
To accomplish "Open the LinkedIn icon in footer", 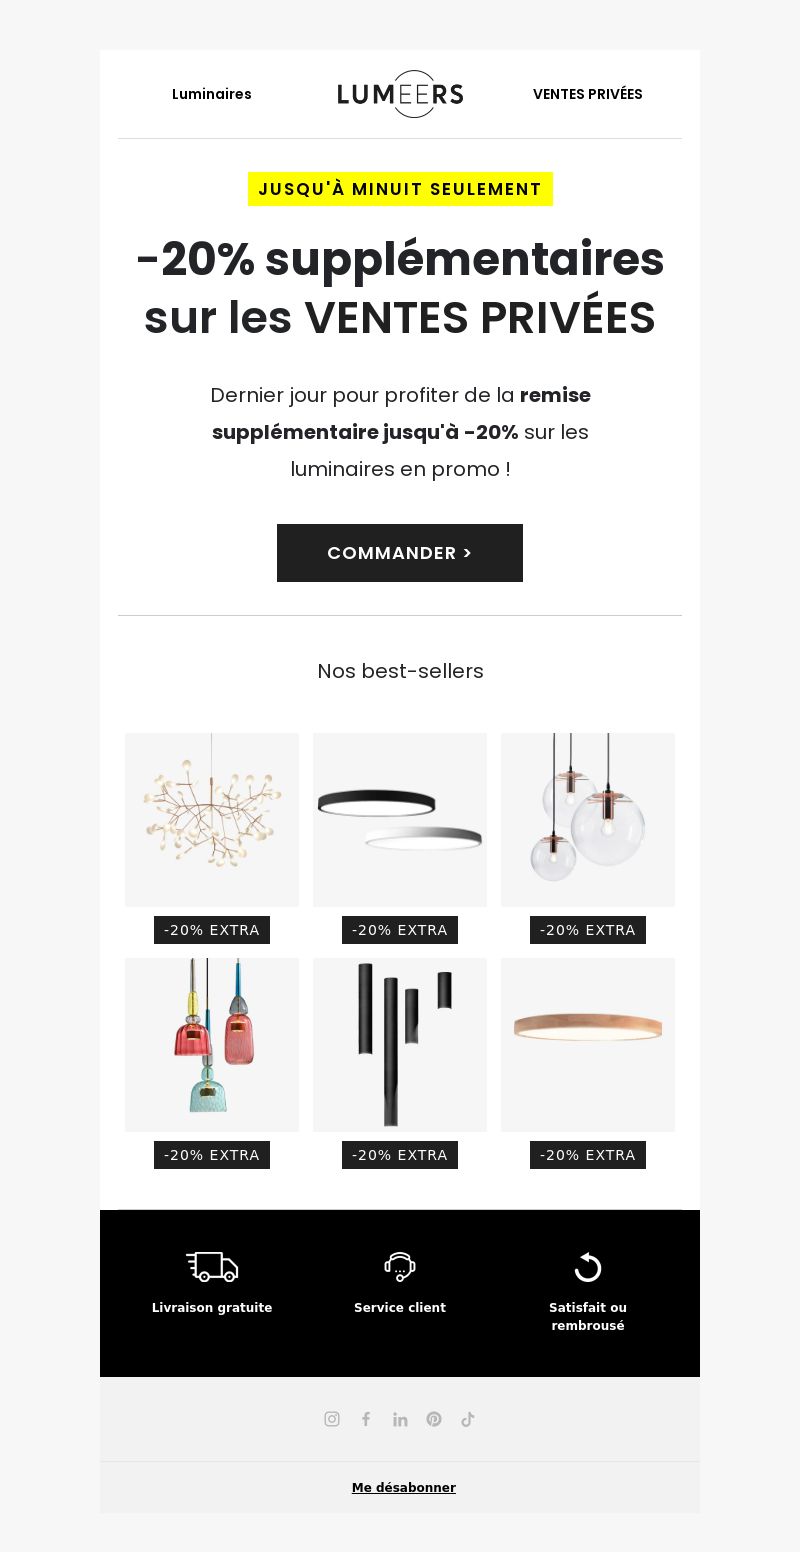I will coord(400,1419).
